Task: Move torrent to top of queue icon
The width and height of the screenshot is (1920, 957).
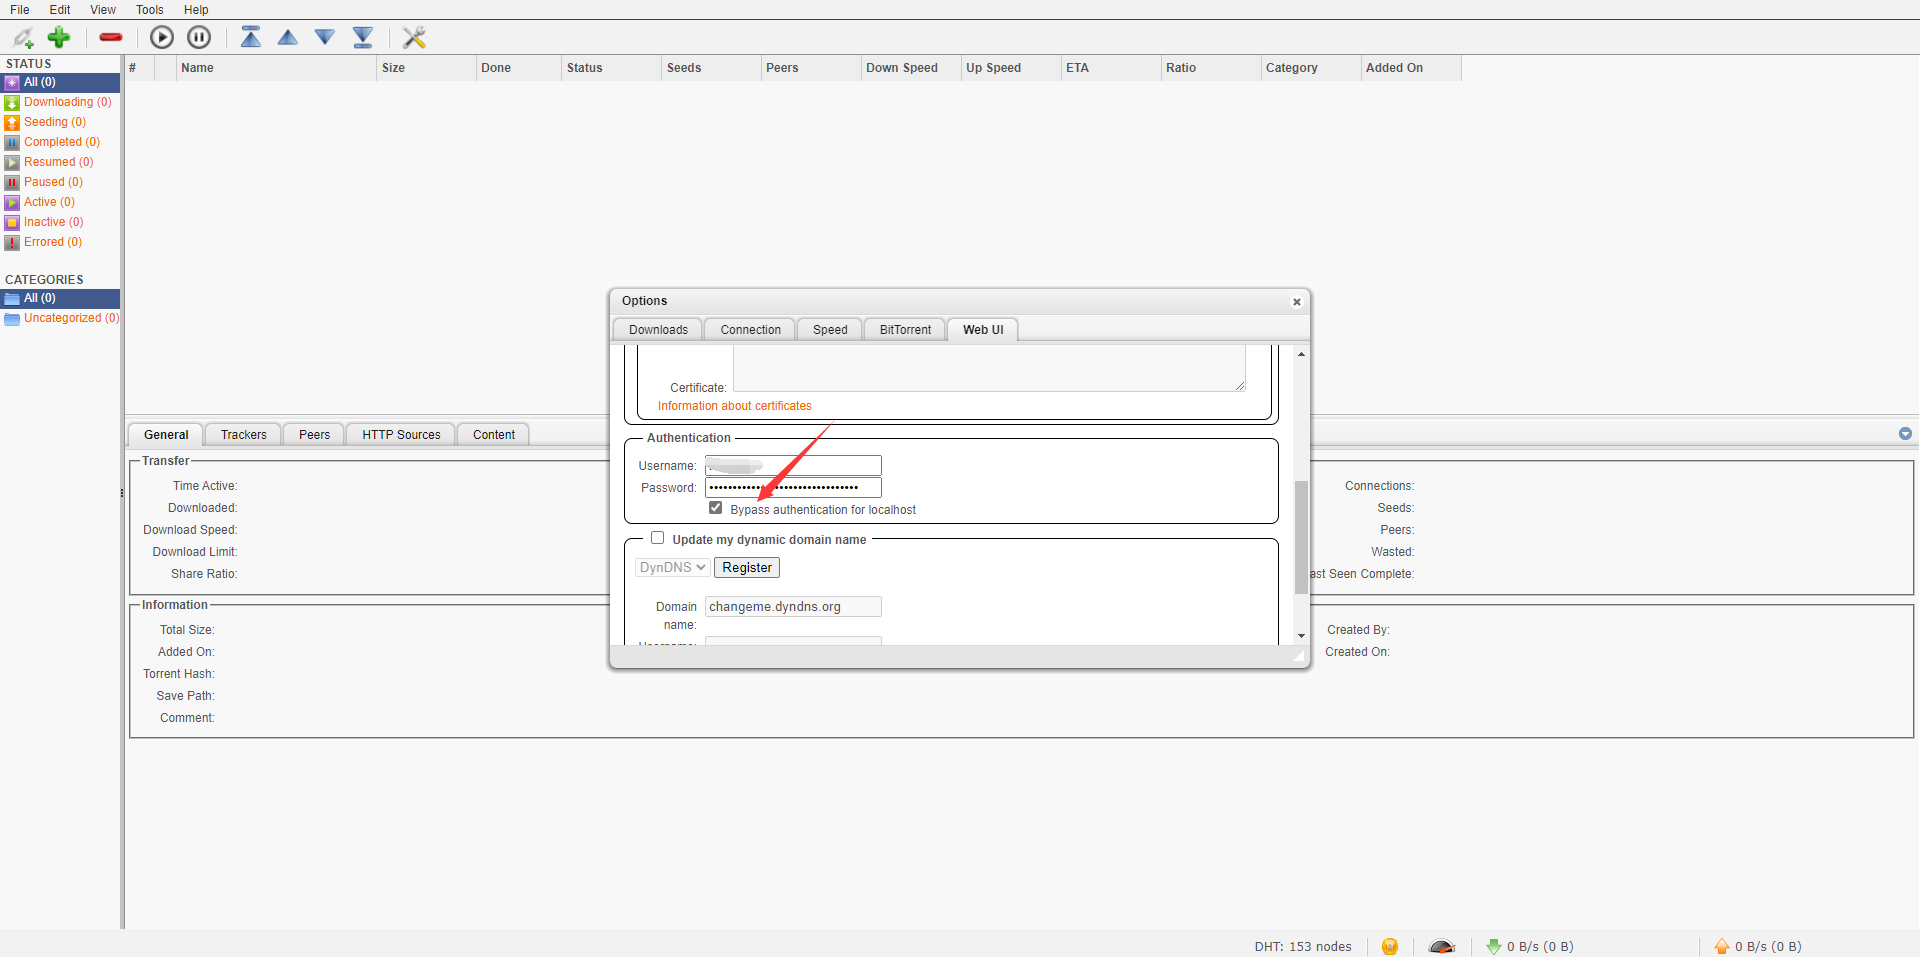Action: (250, 37)
